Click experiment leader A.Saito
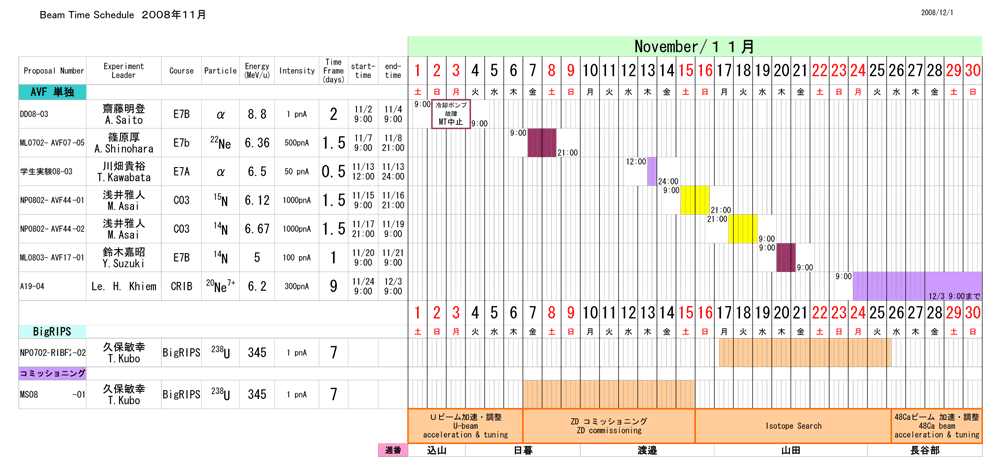The image size is (1000, 472). tap(124, 114)
